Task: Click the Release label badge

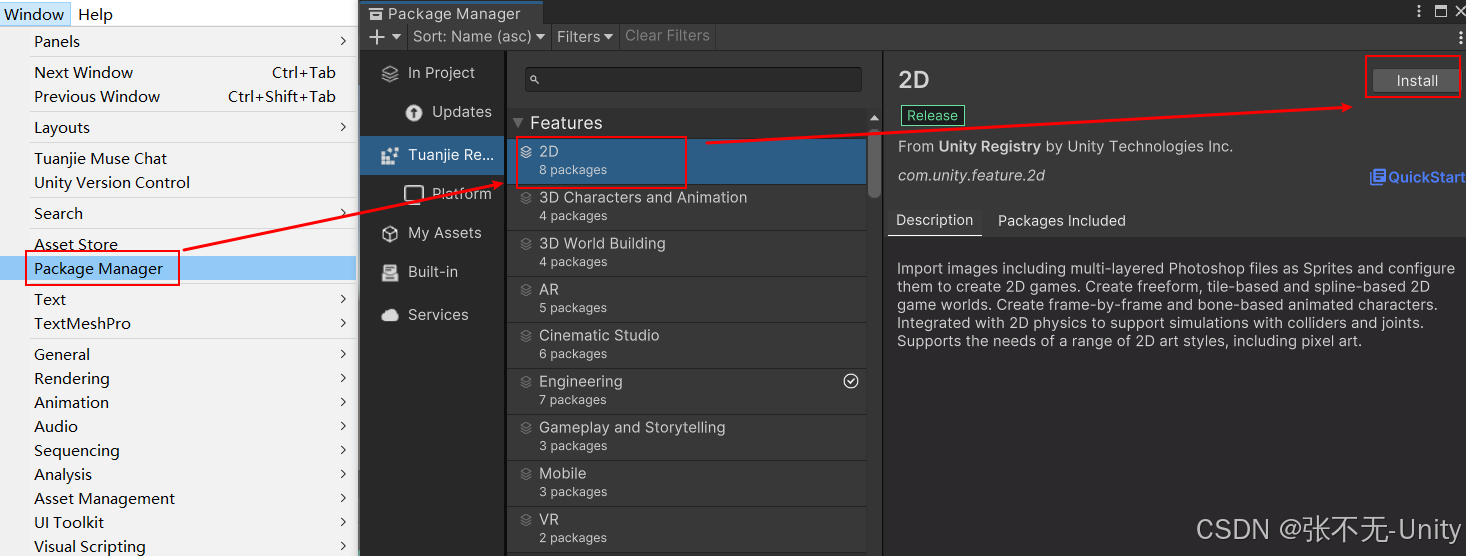Action: coord(932,116)
